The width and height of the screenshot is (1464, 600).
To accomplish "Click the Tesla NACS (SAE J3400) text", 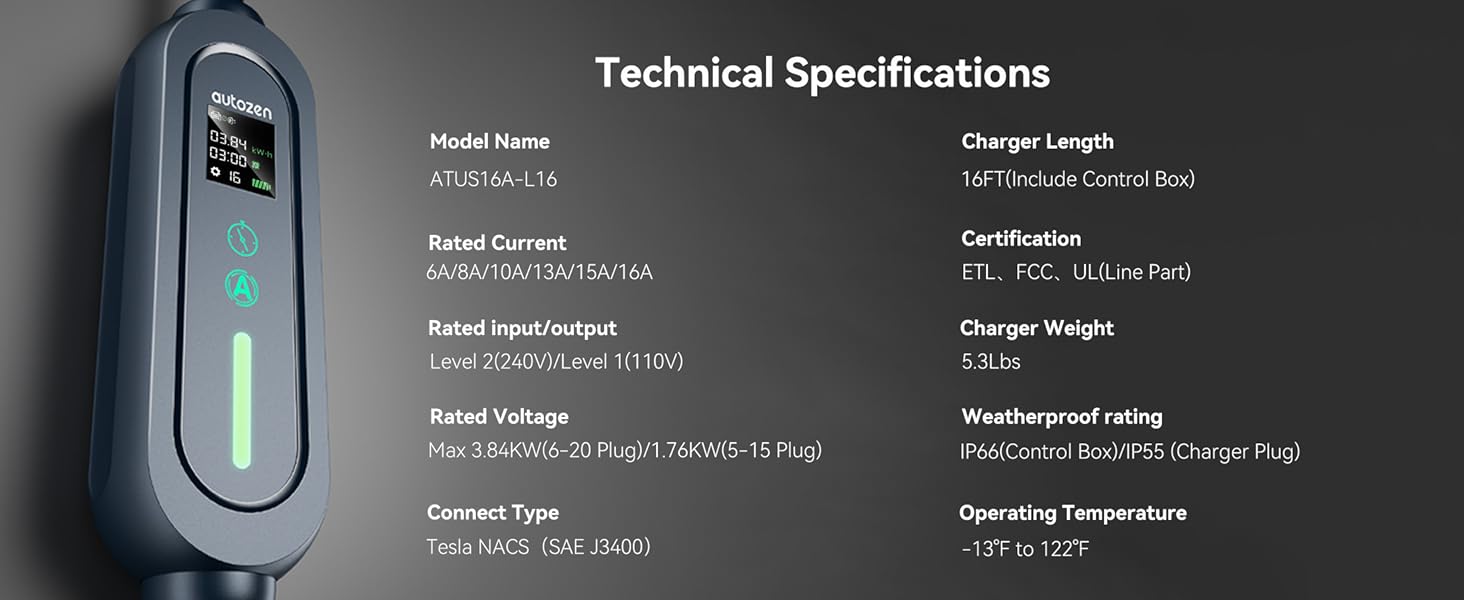I will pos(539,547).
